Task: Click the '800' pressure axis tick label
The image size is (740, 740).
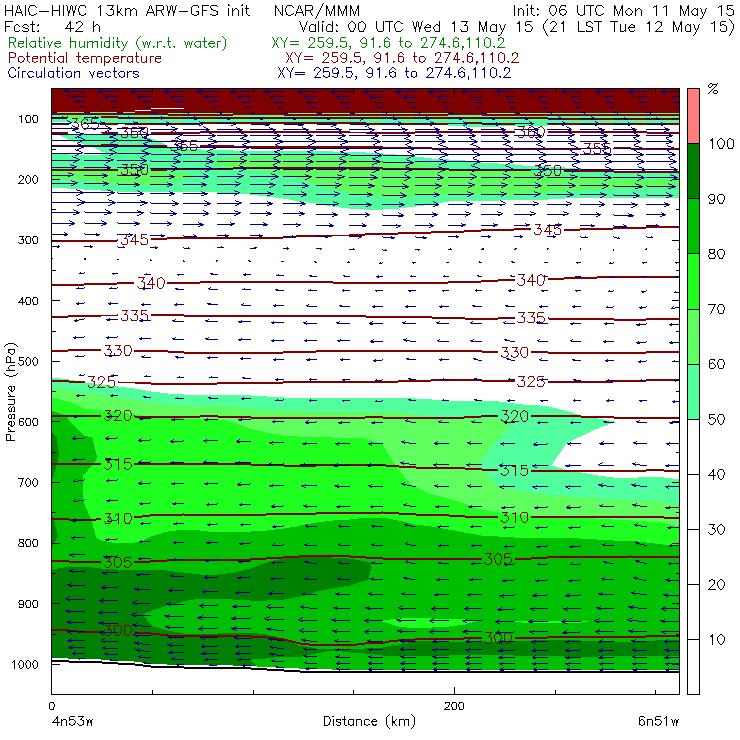Action: (28, 543)
